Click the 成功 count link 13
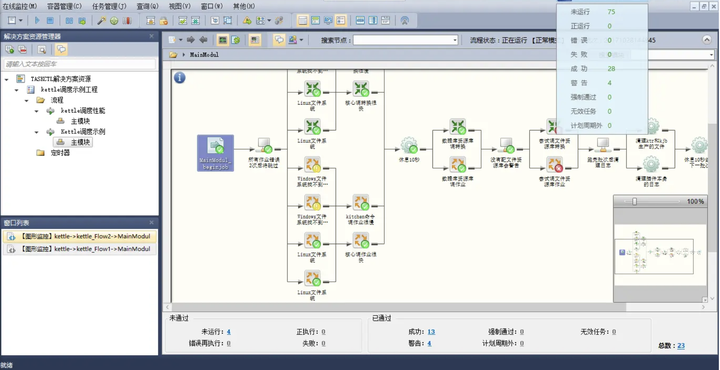The image size is (720, 370). (431, 332)
